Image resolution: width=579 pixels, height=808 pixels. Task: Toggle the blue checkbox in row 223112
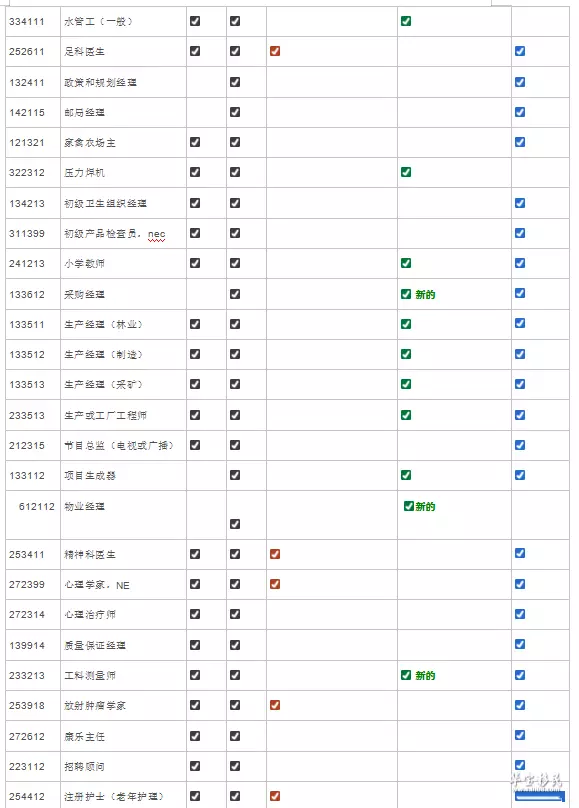[x=520, y=765]
